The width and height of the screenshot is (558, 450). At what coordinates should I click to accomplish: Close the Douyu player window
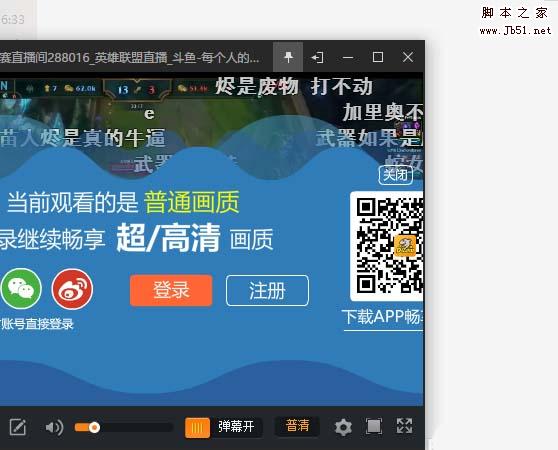tap(408, 57)
